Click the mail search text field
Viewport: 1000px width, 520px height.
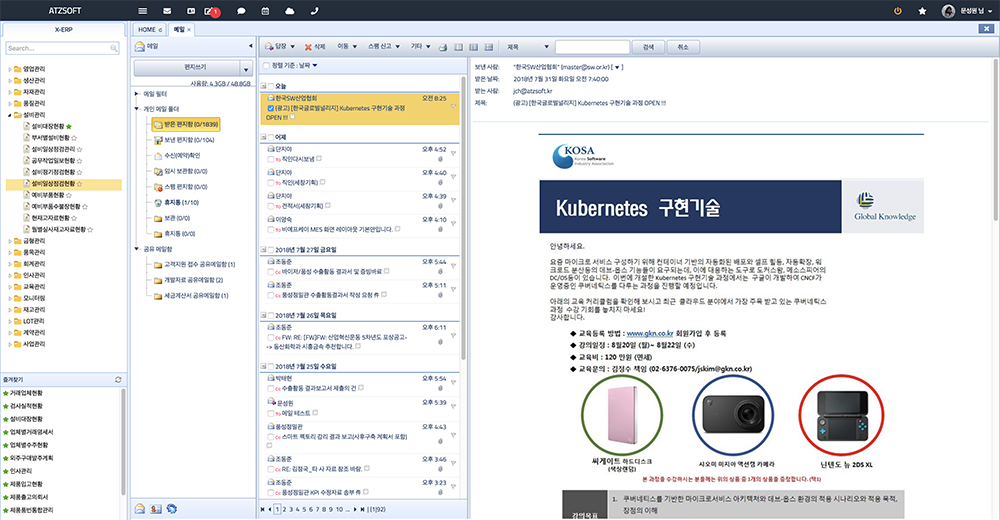592,47
